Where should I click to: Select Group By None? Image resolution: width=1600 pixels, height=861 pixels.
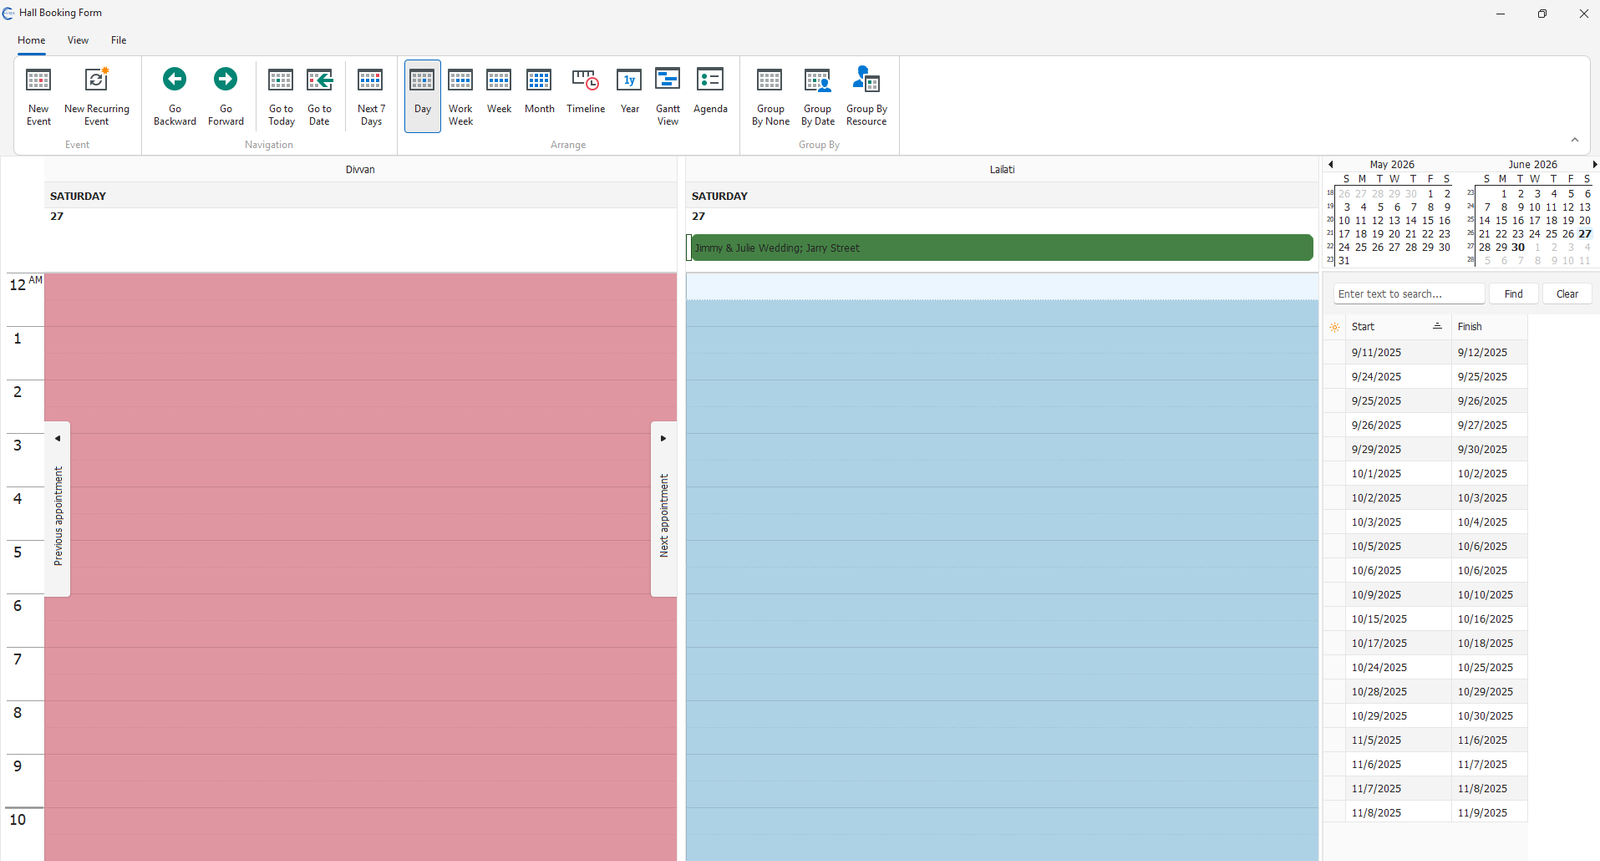[x=770, y=97]
